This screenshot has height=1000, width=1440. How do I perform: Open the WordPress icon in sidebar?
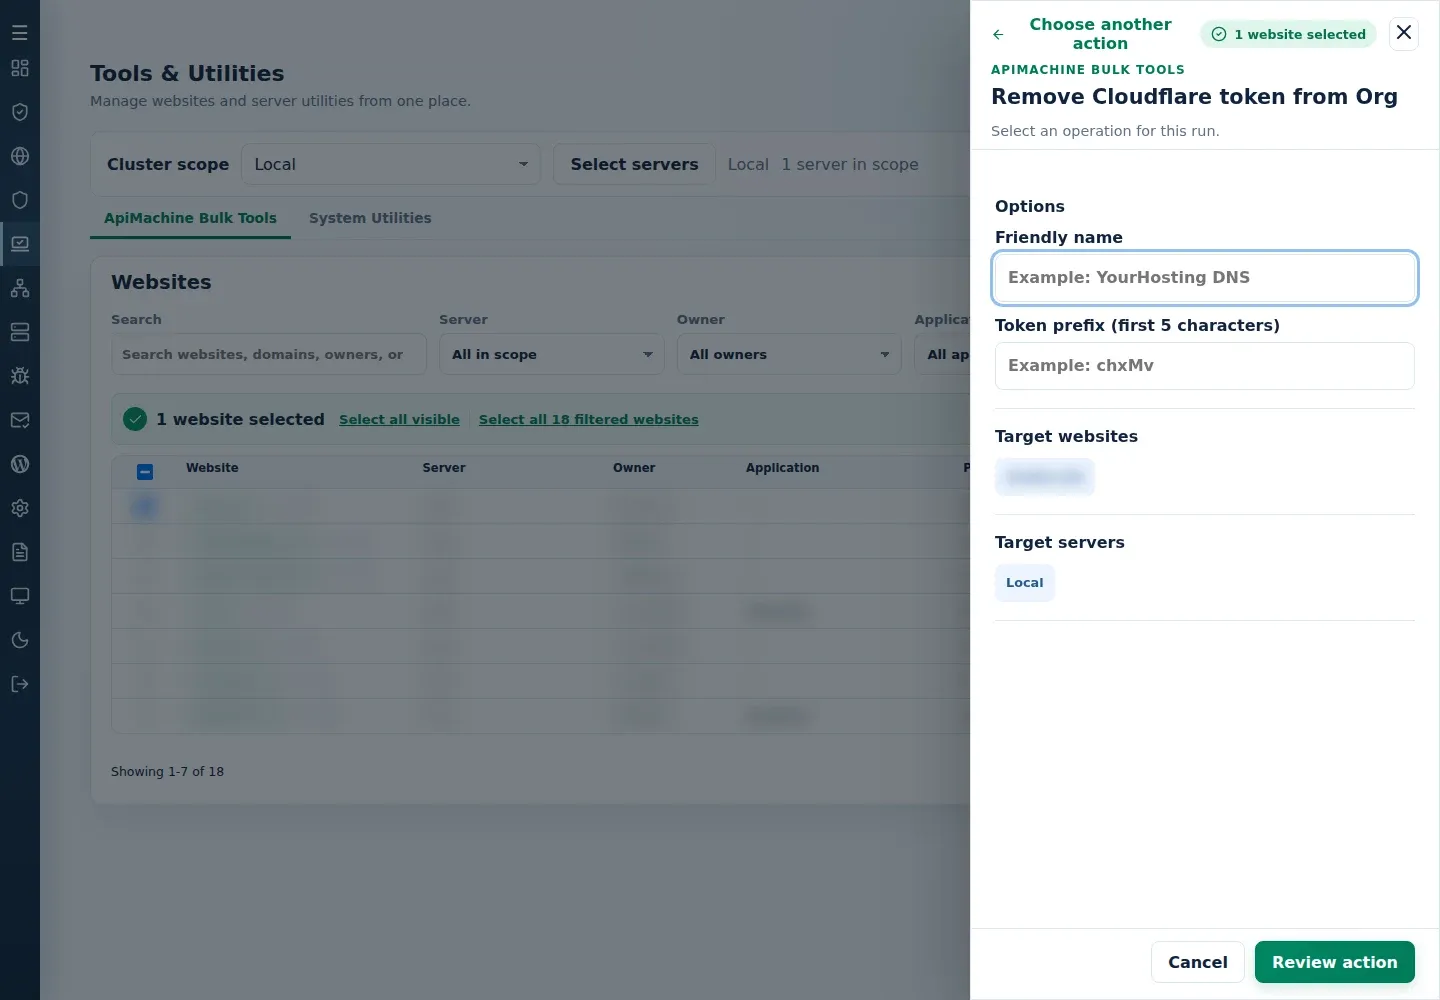[x=20, y=464]
